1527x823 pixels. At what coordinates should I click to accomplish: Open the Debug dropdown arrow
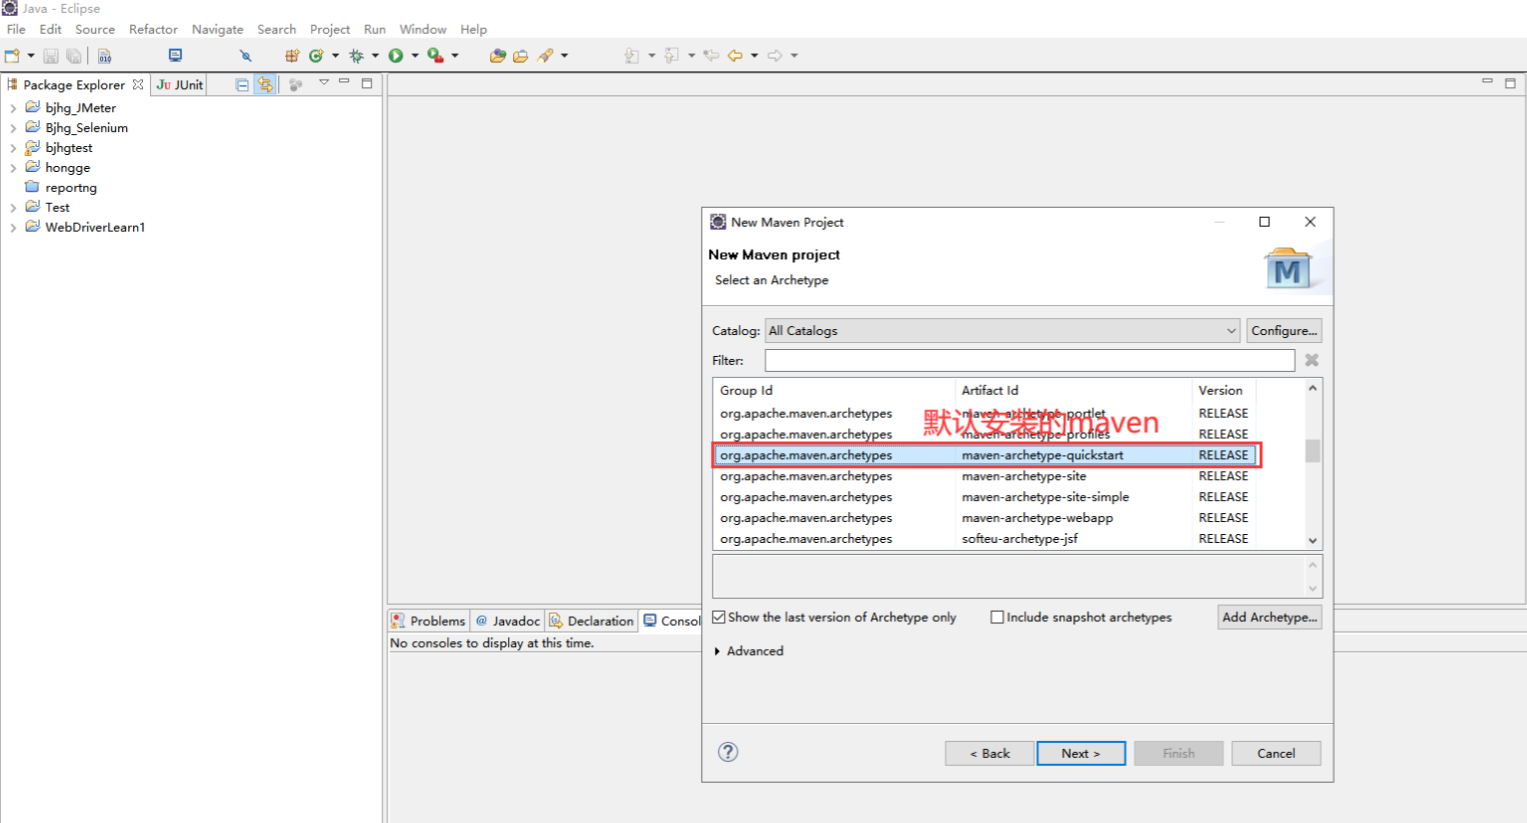coord(375,56)
